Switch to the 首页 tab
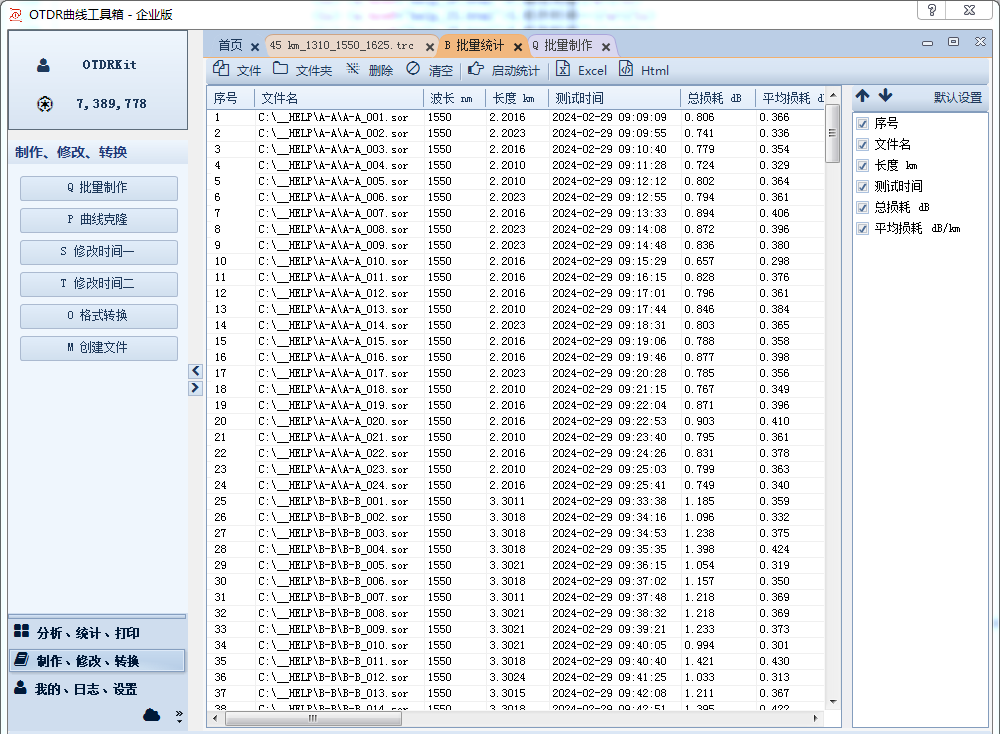The height and width of the screenshot is (734, 1000). coord(230,46)
